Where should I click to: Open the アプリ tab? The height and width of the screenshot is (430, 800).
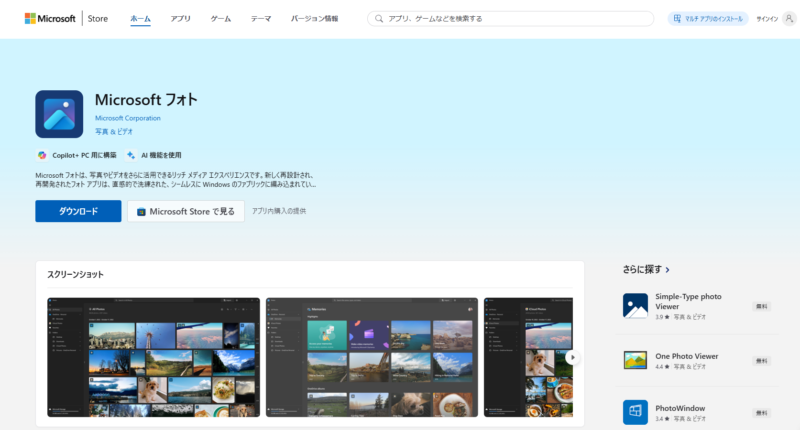click(181, 18)
